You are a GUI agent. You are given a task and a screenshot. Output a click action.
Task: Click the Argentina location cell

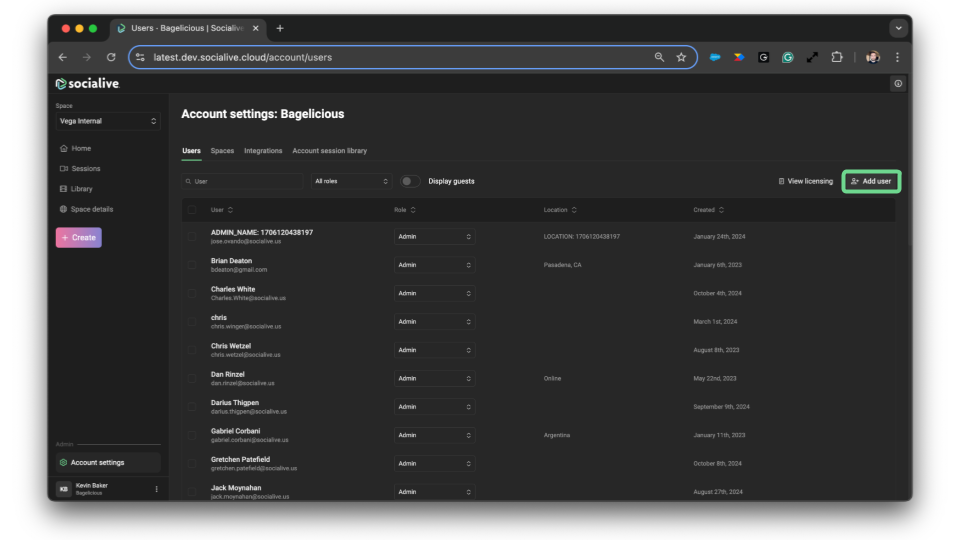(557, 435)
